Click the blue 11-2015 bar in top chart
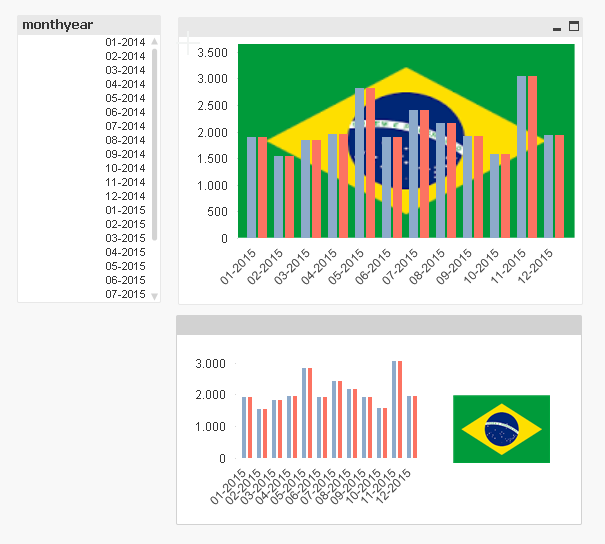The width and height of the screenshot is (605, 544). pos(521,157)
